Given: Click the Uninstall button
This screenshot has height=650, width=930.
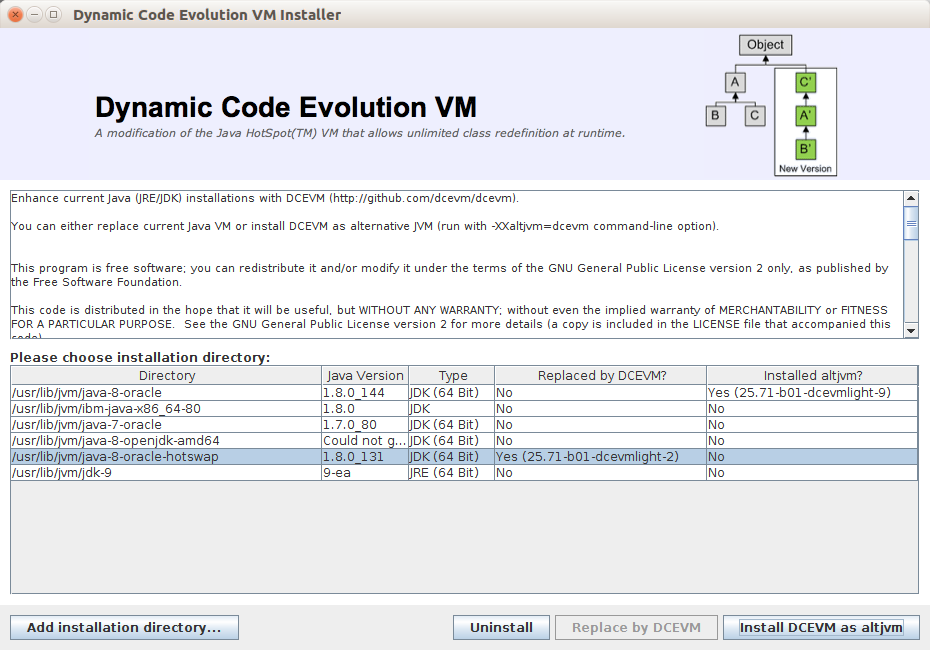Looking at the screenshot, I should point(501,627).
